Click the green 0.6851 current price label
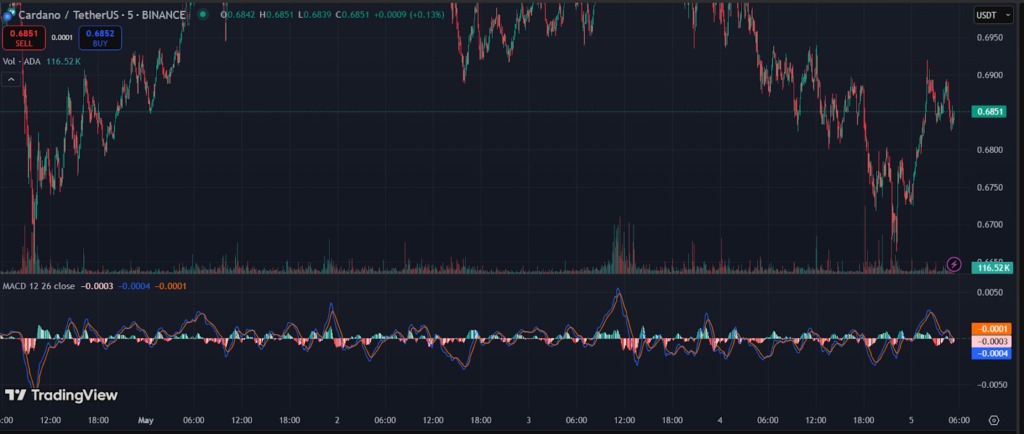This screenshot has width=1024, height=434. [992, 112]
